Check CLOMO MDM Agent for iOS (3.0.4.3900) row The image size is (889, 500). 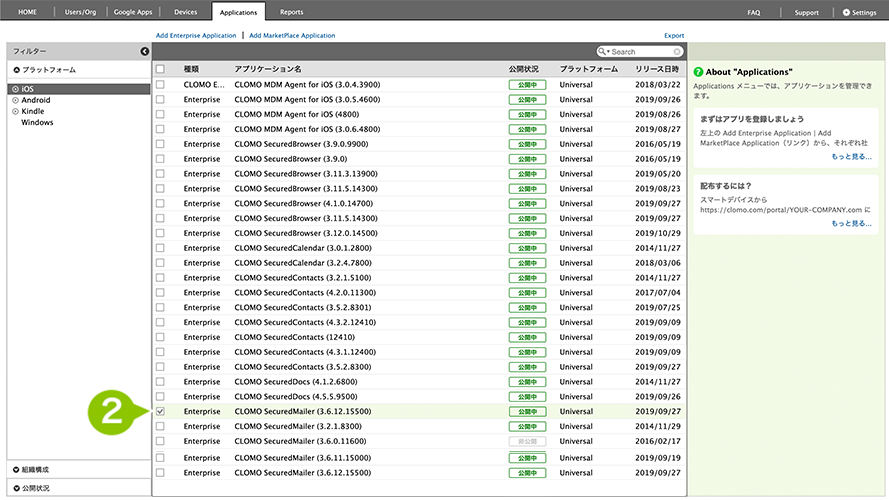(160, 84)
